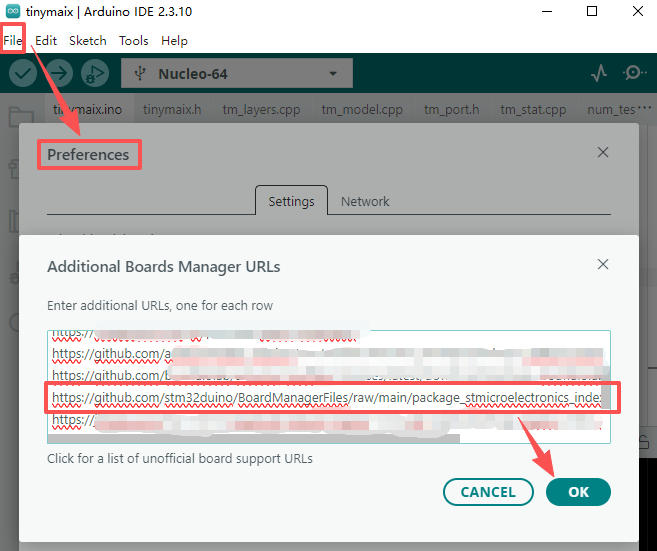Close the Preferences dialog
657x551 pixels.
pos(603,152)
